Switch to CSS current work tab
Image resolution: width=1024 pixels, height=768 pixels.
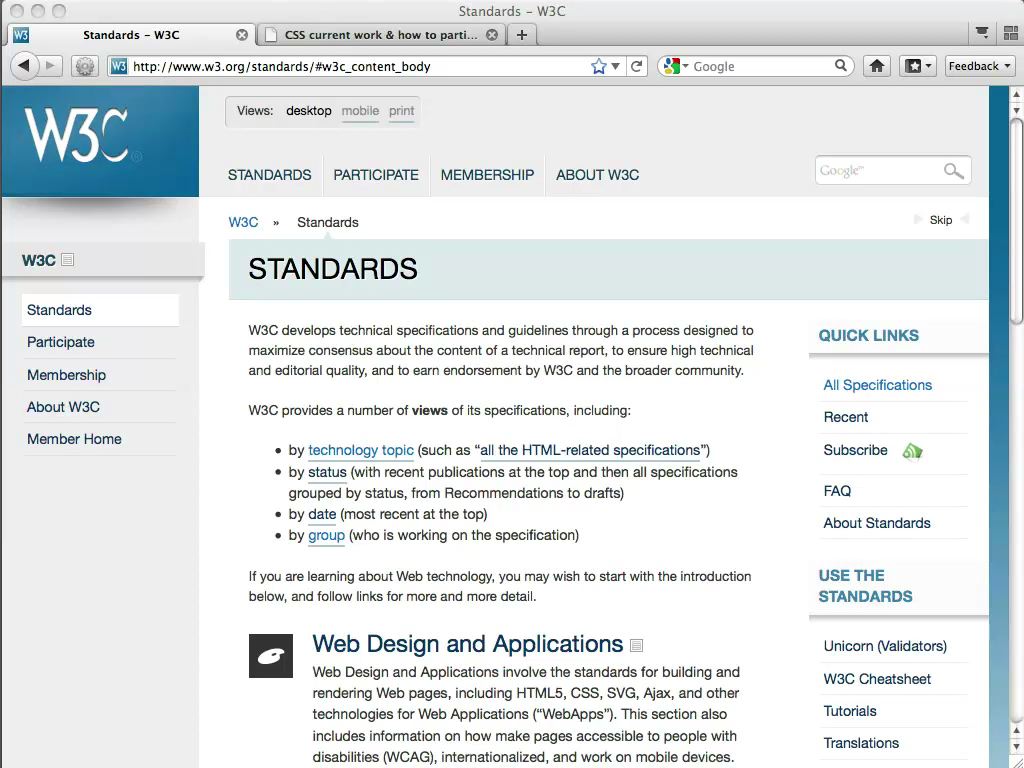pyautogui.click(x=381, y=35)
